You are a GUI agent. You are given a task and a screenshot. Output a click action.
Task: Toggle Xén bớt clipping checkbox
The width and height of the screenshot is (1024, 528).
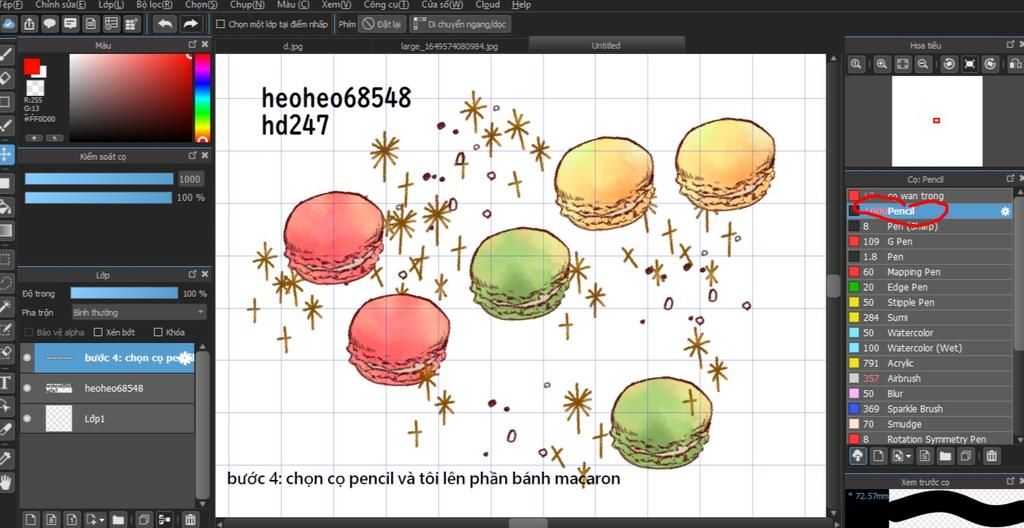(x=98, y=332)
